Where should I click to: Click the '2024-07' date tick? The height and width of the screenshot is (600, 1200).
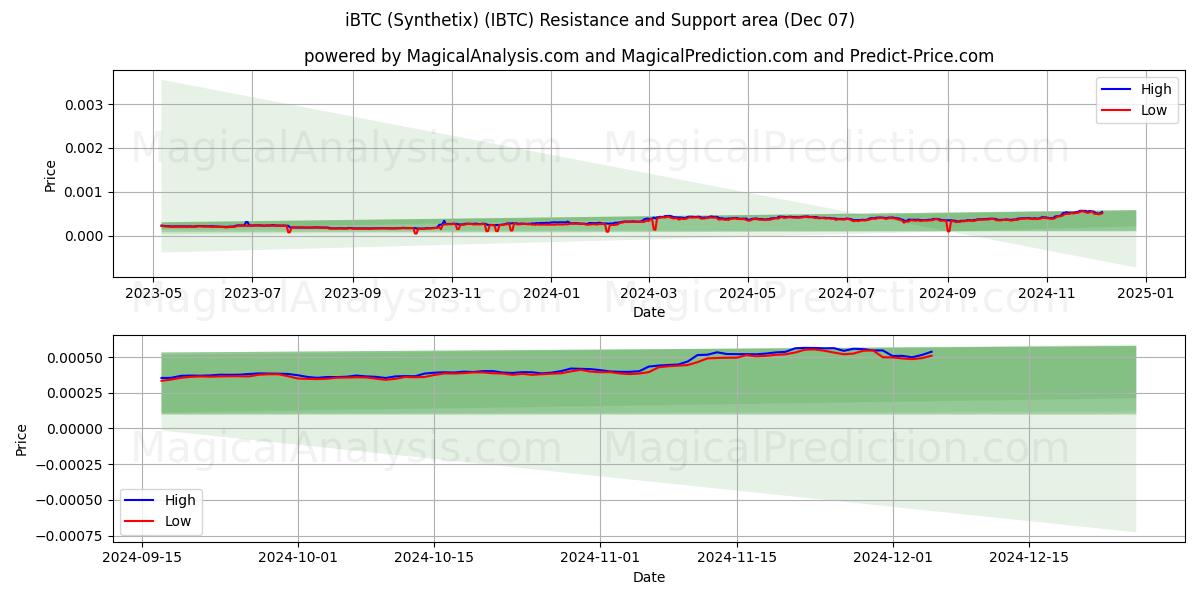(847, 294)
